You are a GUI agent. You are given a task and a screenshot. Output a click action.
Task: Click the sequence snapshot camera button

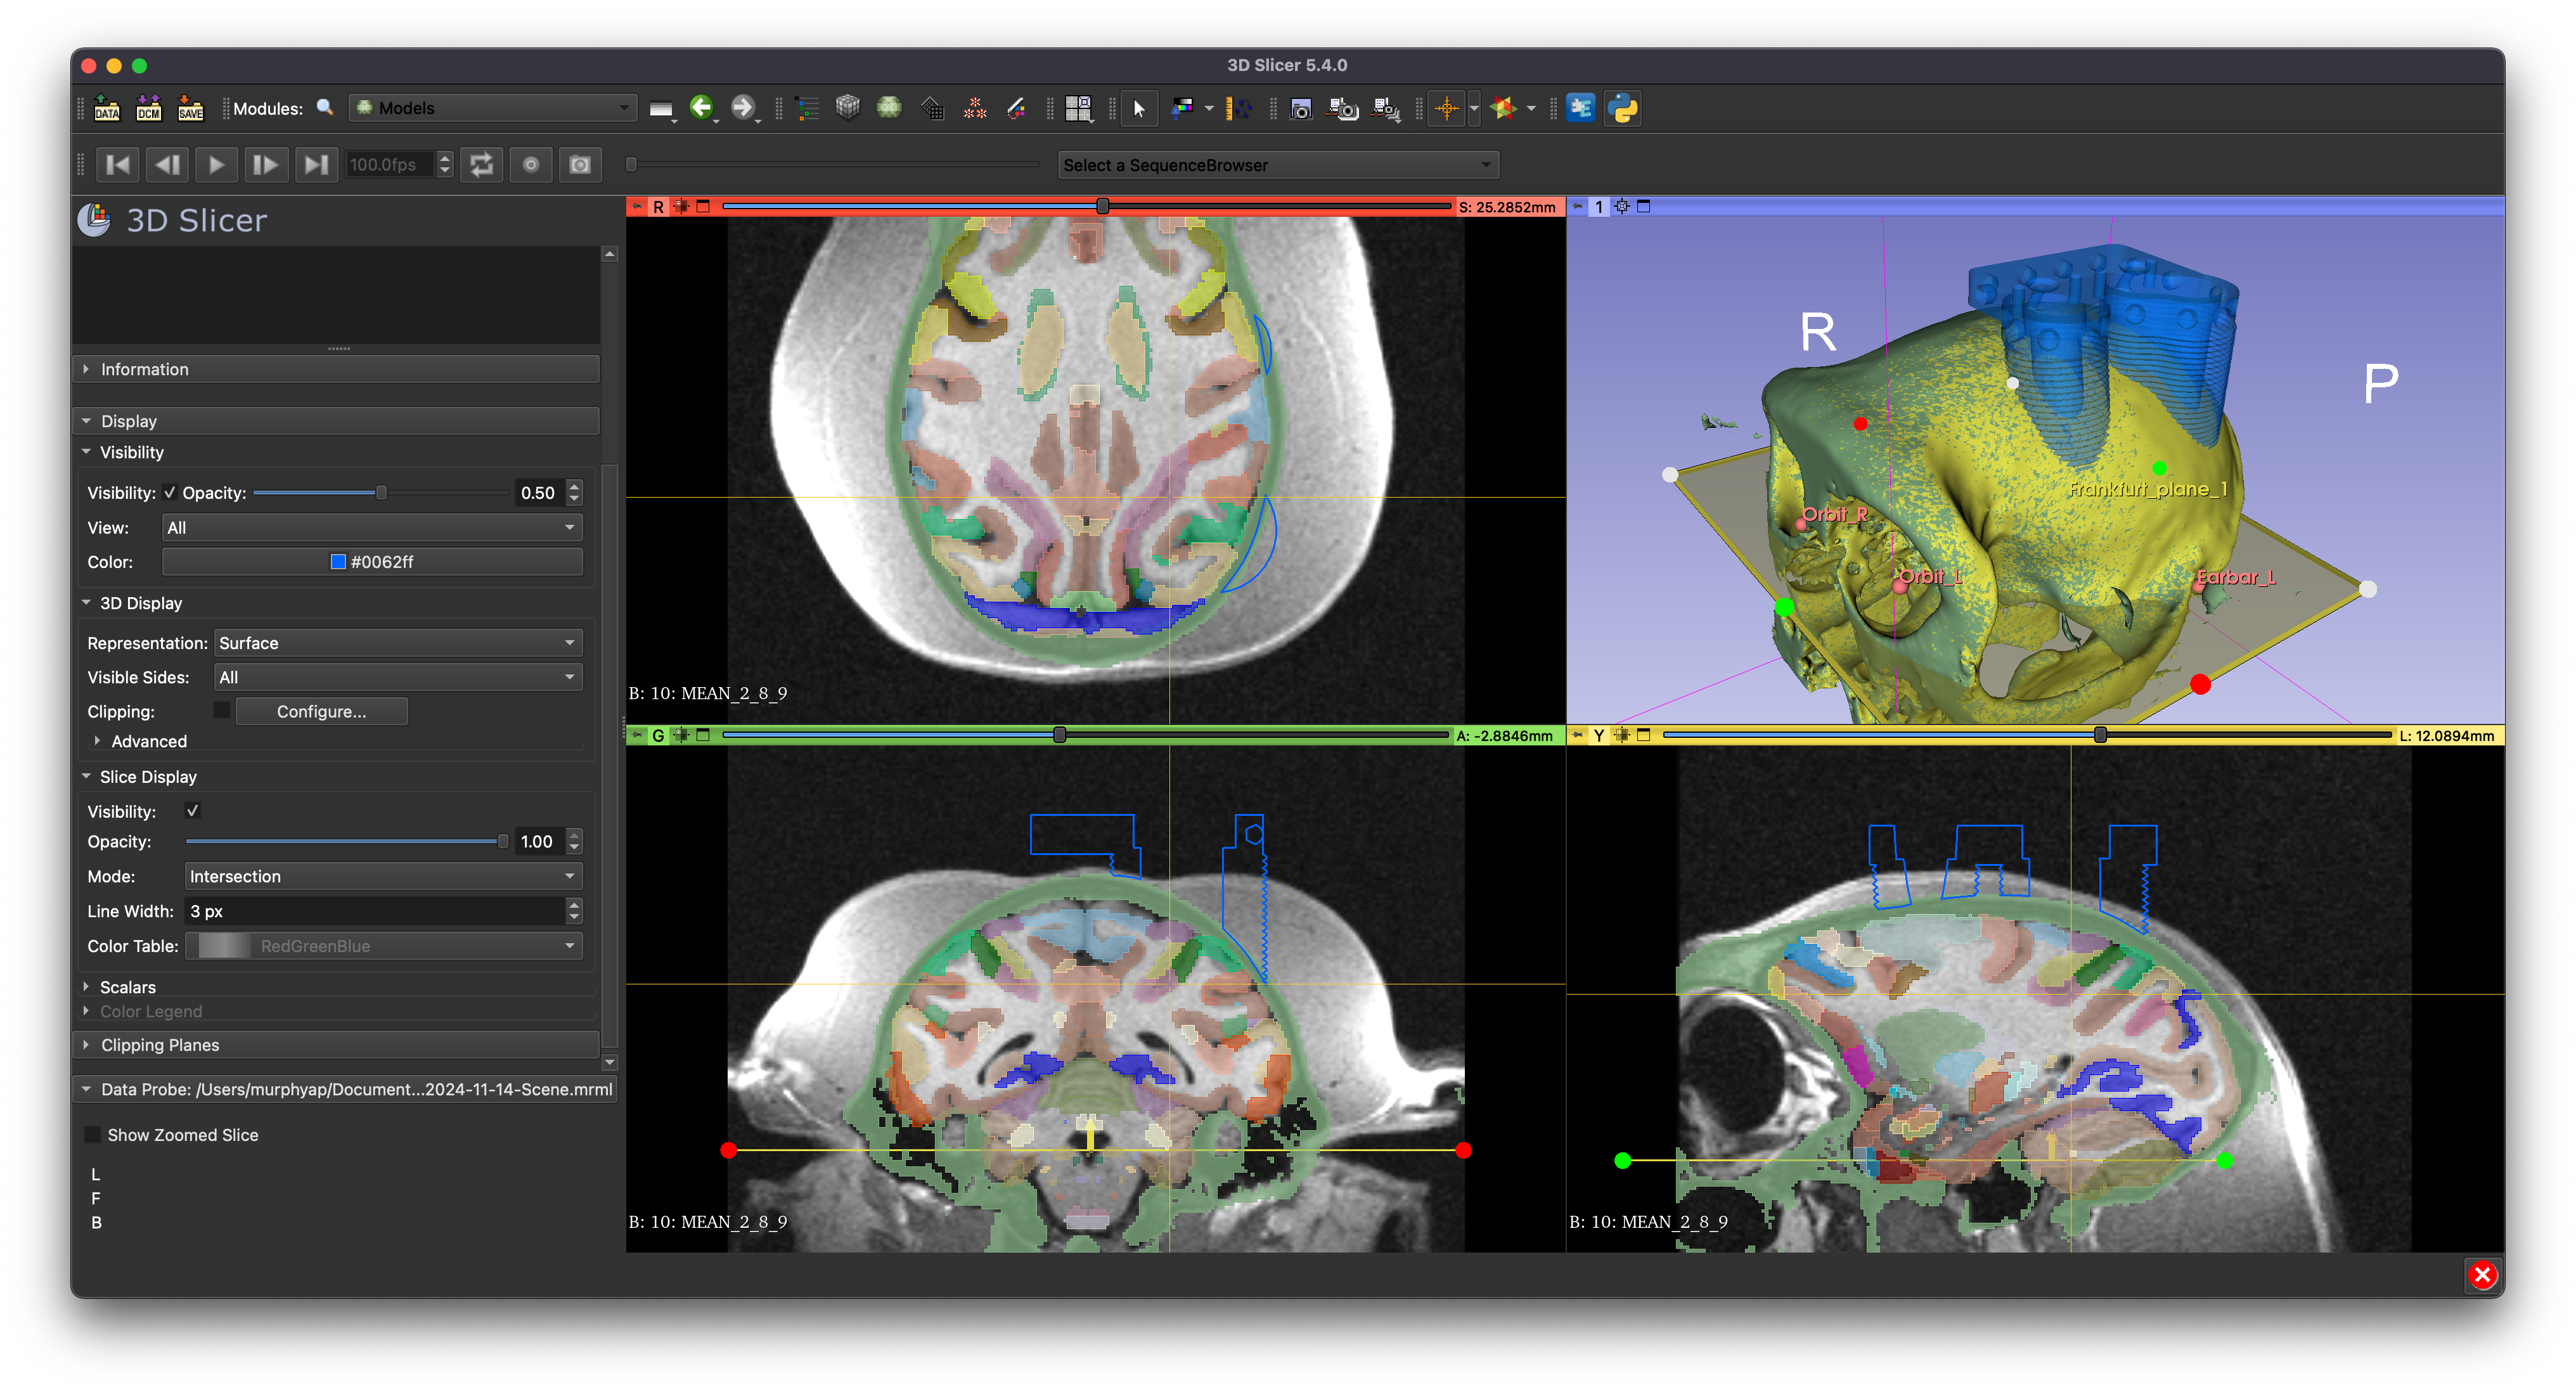point(580,164)
